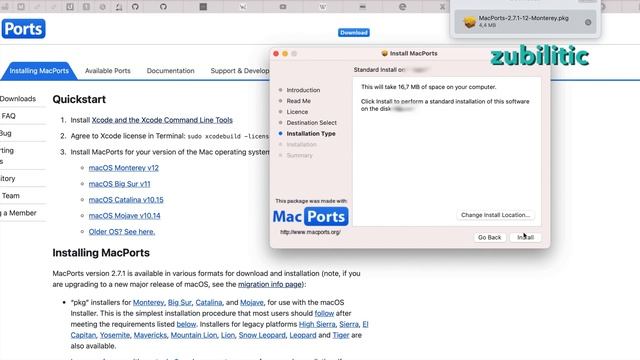
Task: Open the Available Ports tab
Action: pos(108,71)
